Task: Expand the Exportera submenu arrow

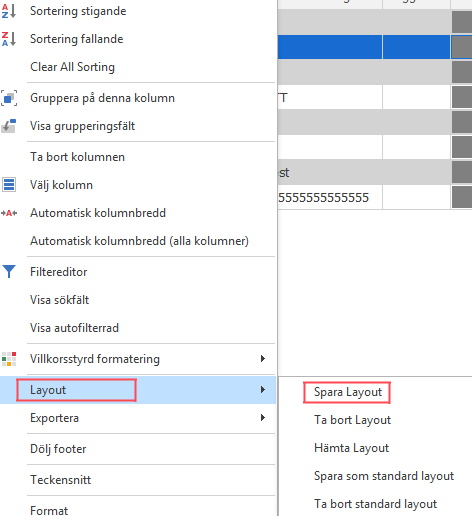Action: pos(263,417)
